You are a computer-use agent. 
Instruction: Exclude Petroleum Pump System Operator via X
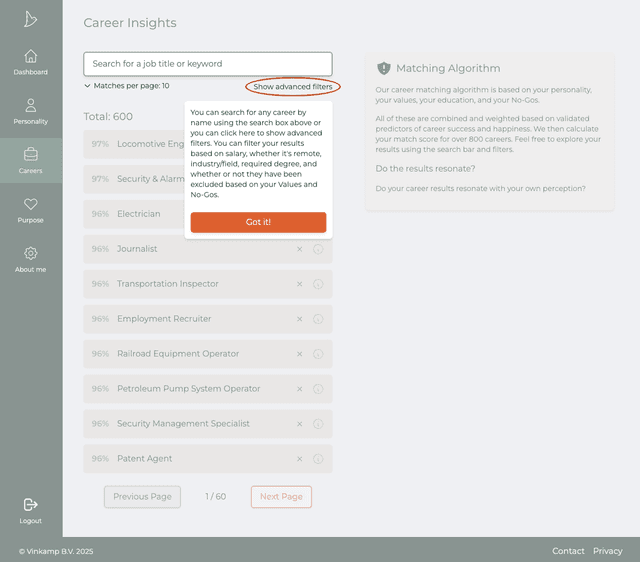[300, 389]
